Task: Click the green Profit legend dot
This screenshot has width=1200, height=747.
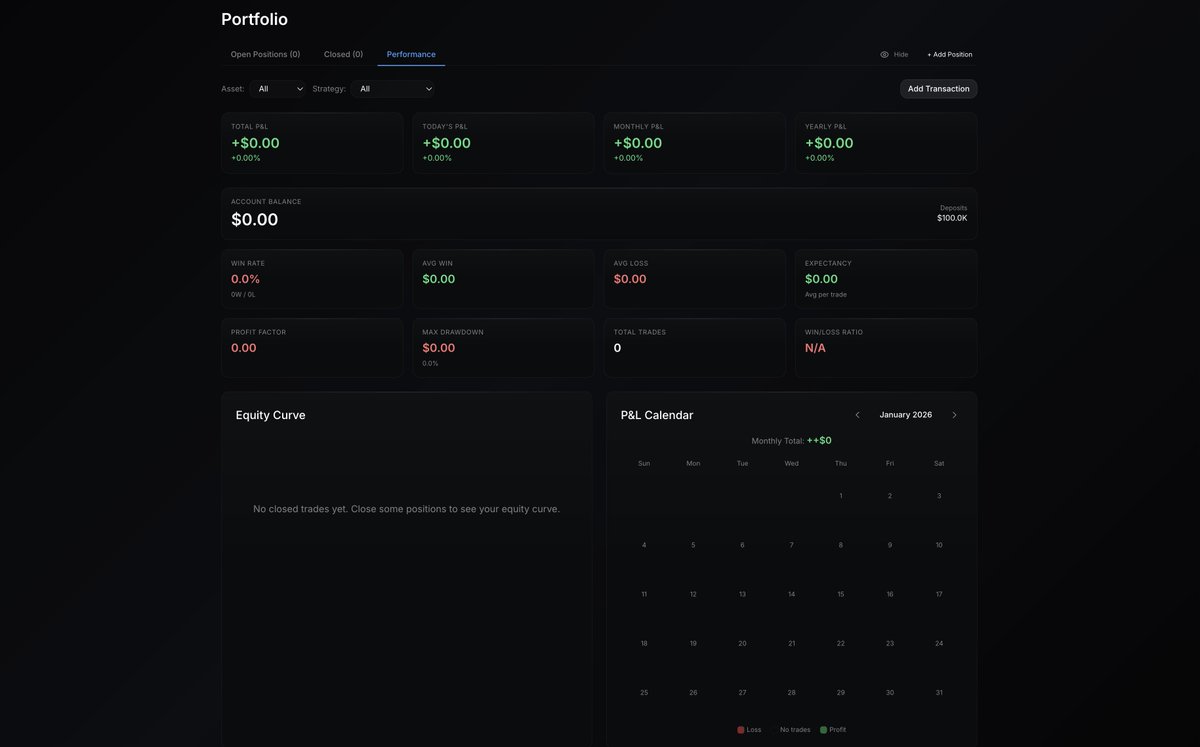Action: point(823,729)
